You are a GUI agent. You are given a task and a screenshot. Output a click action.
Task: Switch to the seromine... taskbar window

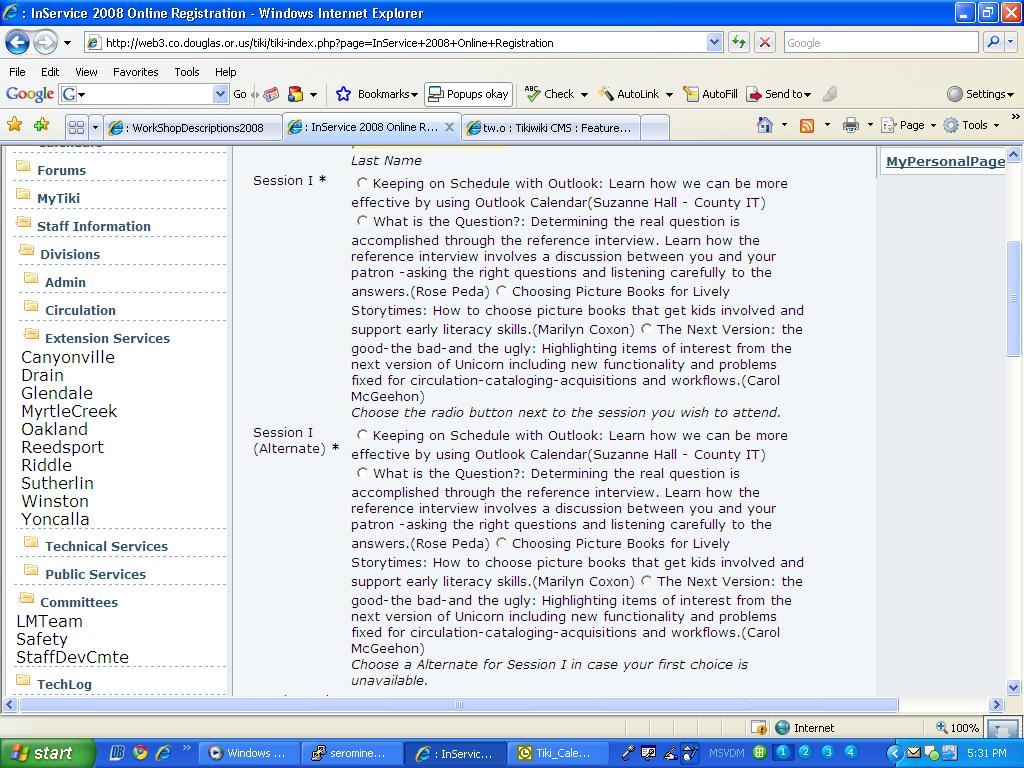[351, 753]
